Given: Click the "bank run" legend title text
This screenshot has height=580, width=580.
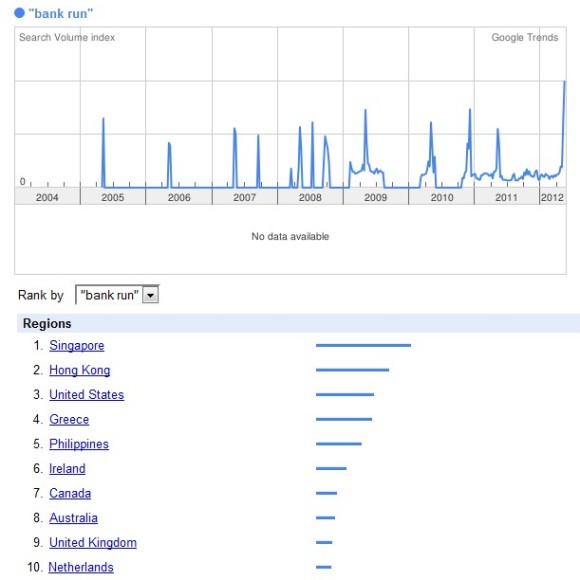Looking at the screenshot, I should (61, 13).
